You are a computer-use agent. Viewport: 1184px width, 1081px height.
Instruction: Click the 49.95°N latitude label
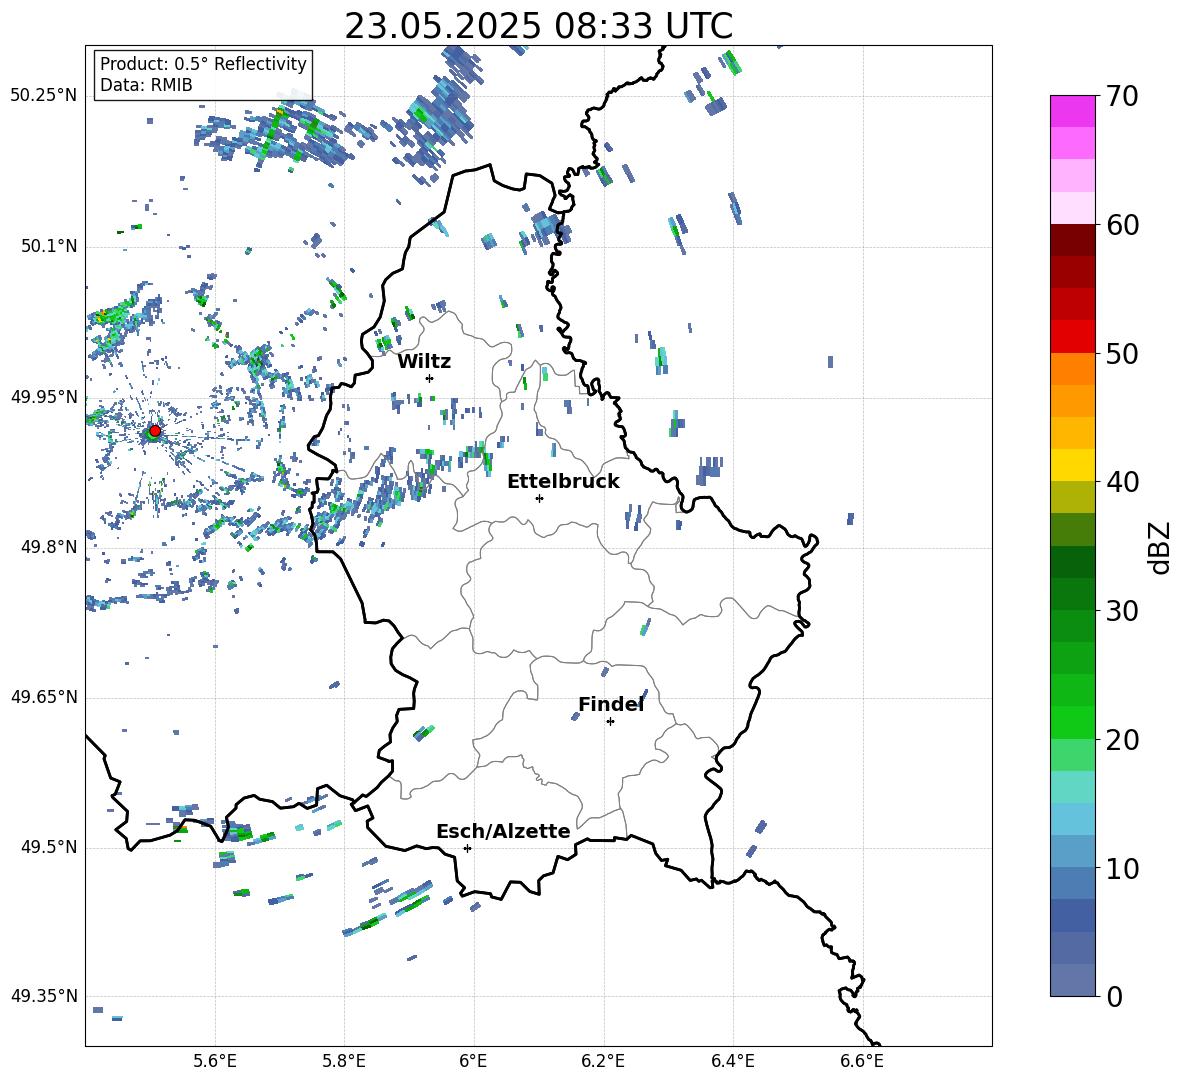44,396
